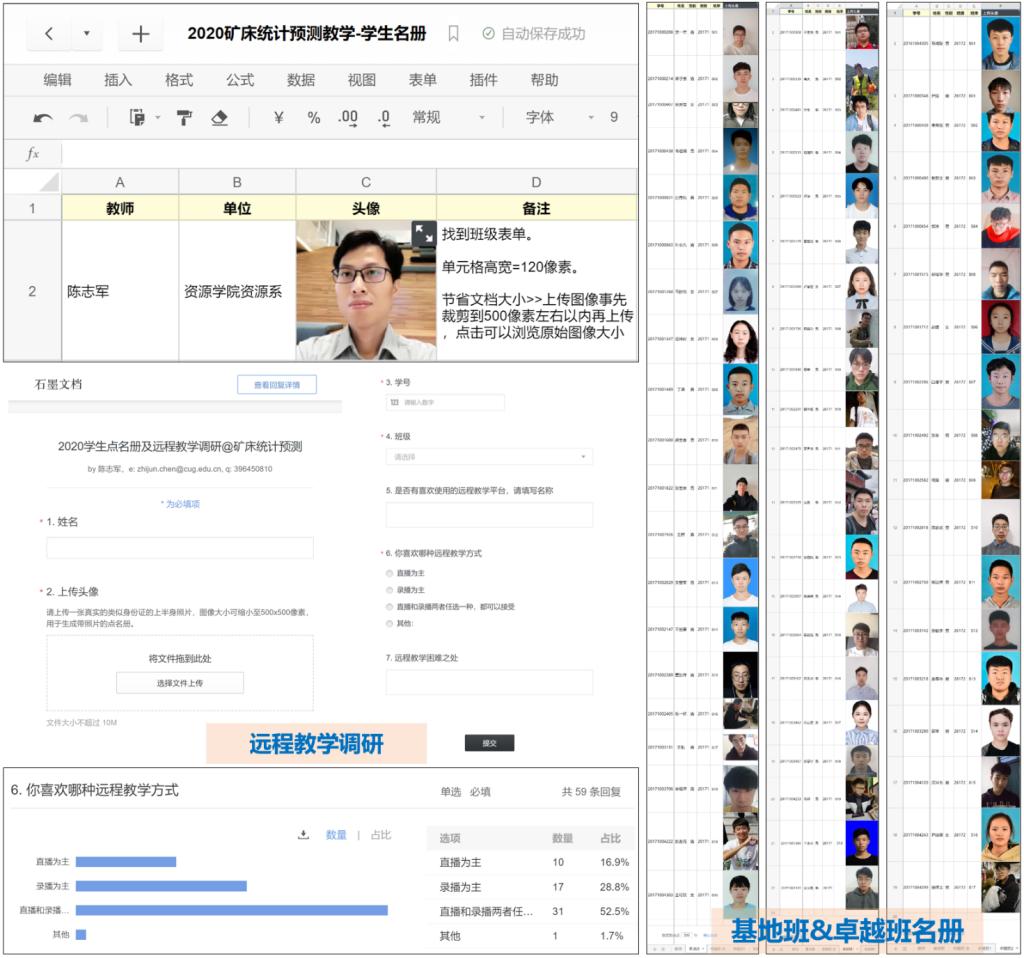This screenshot has height=958, width=1024.
Task: Click the plus icon to create new
Action: click(x=140, y=34)
